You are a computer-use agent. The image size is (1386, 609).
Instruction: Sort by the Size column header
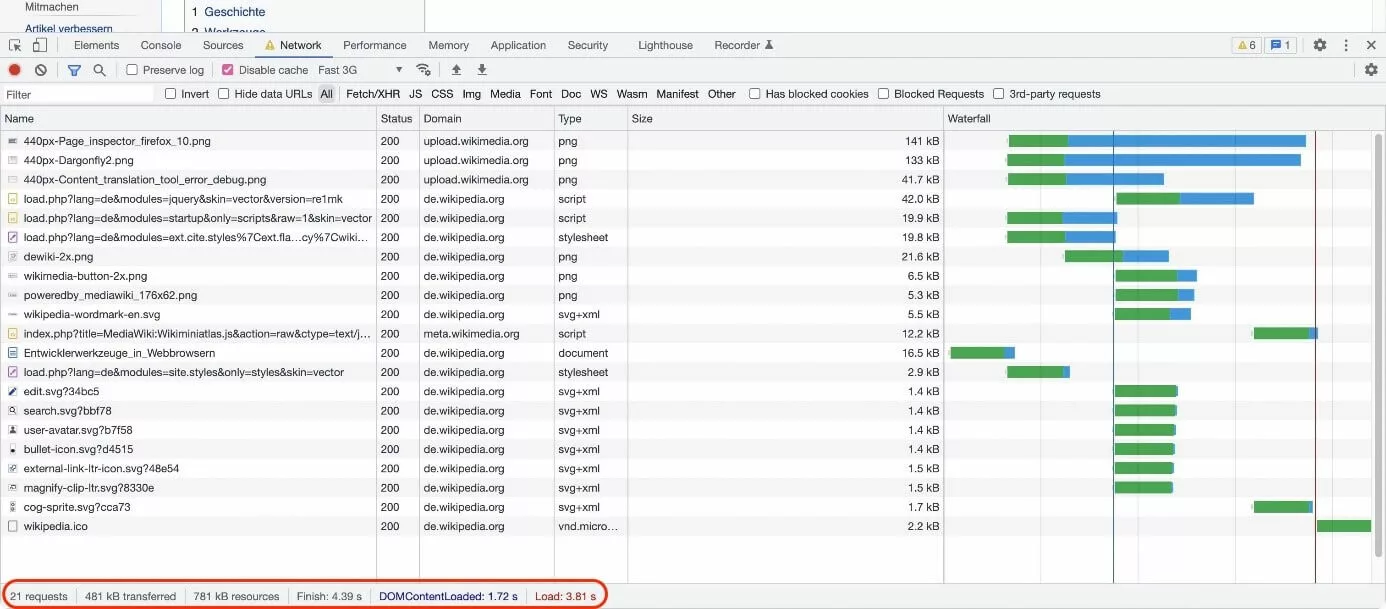(x=785, y=118)
